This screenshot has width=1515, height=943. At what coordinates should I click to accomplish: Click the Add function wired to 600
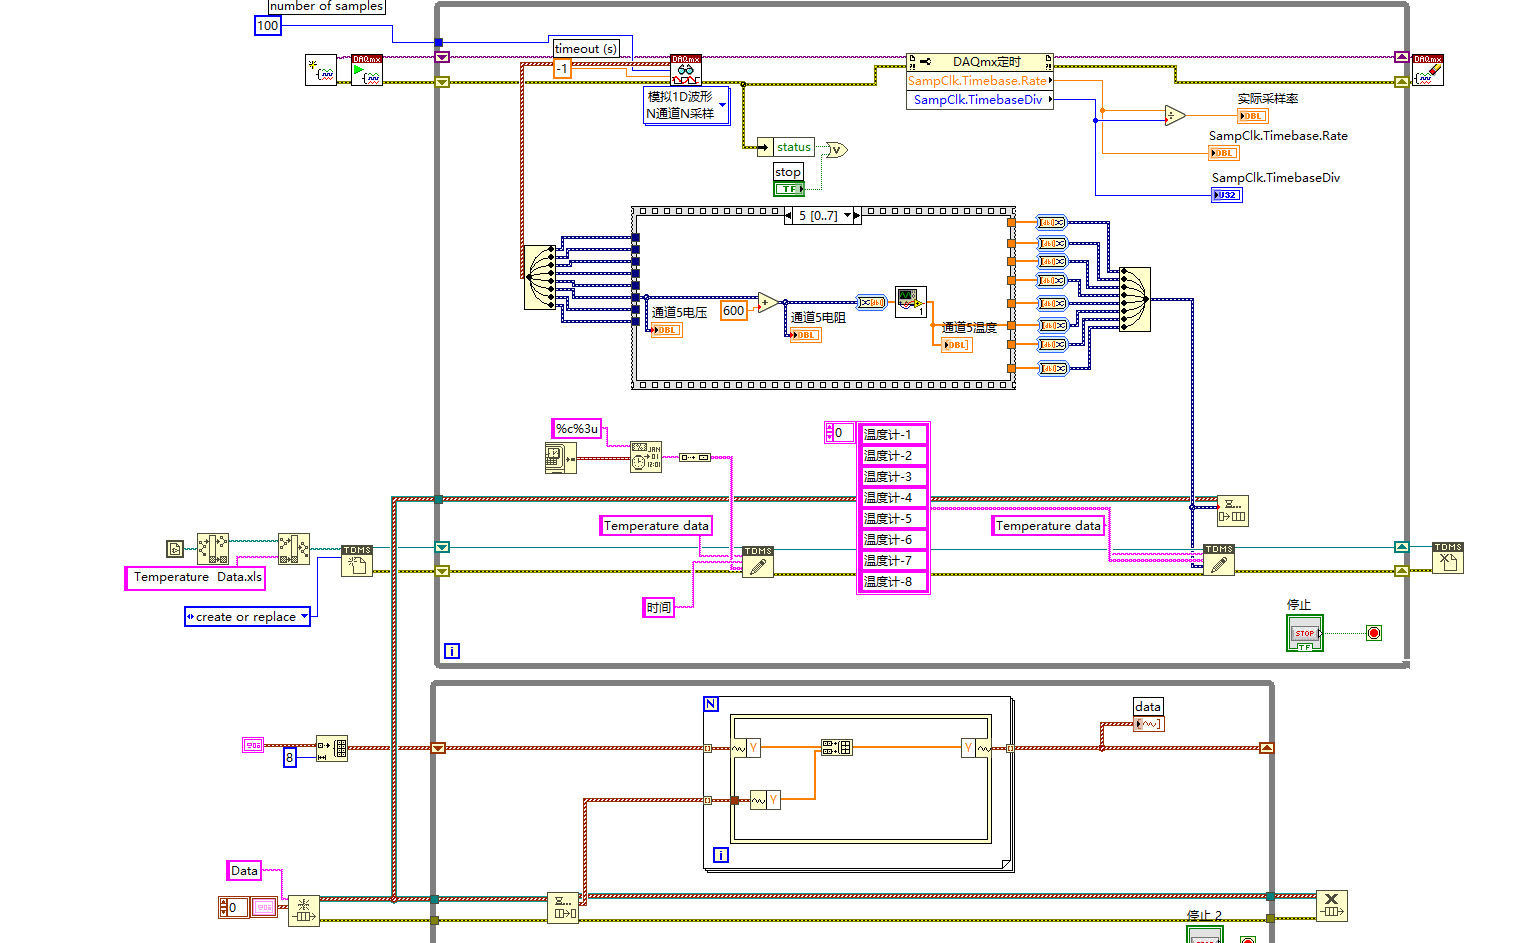[768, 303]
